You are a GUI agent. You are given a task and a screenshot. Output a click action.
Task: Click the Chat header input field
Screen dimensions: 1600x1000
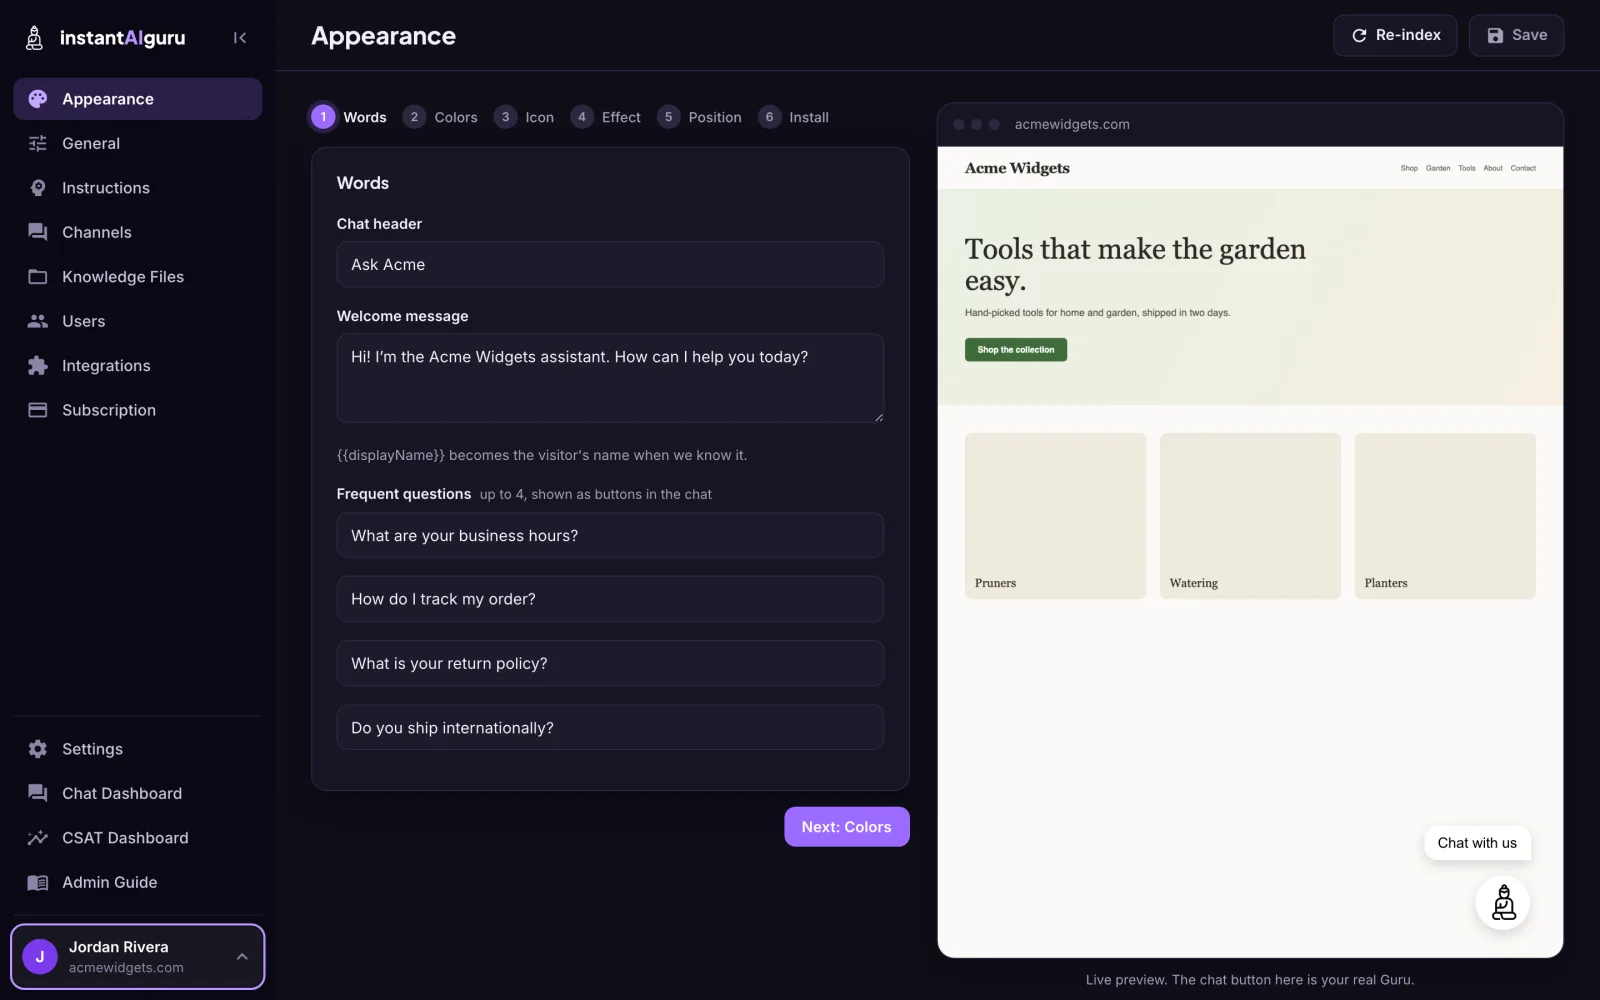click(x=610, y=265)
